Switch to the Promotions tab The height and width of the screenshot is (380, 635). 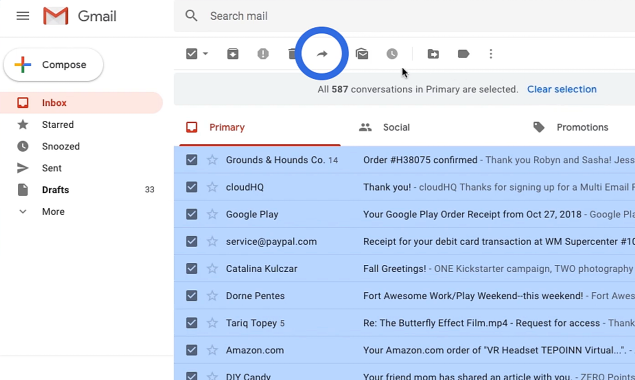pos(582,128)
